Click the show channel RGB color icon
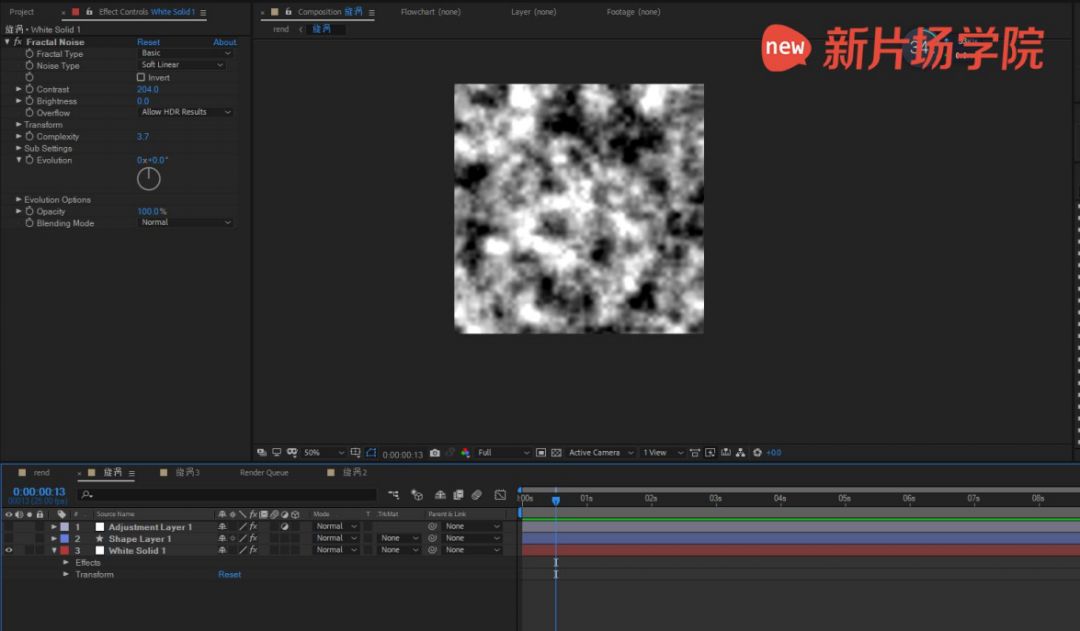 tap(465, 453)
